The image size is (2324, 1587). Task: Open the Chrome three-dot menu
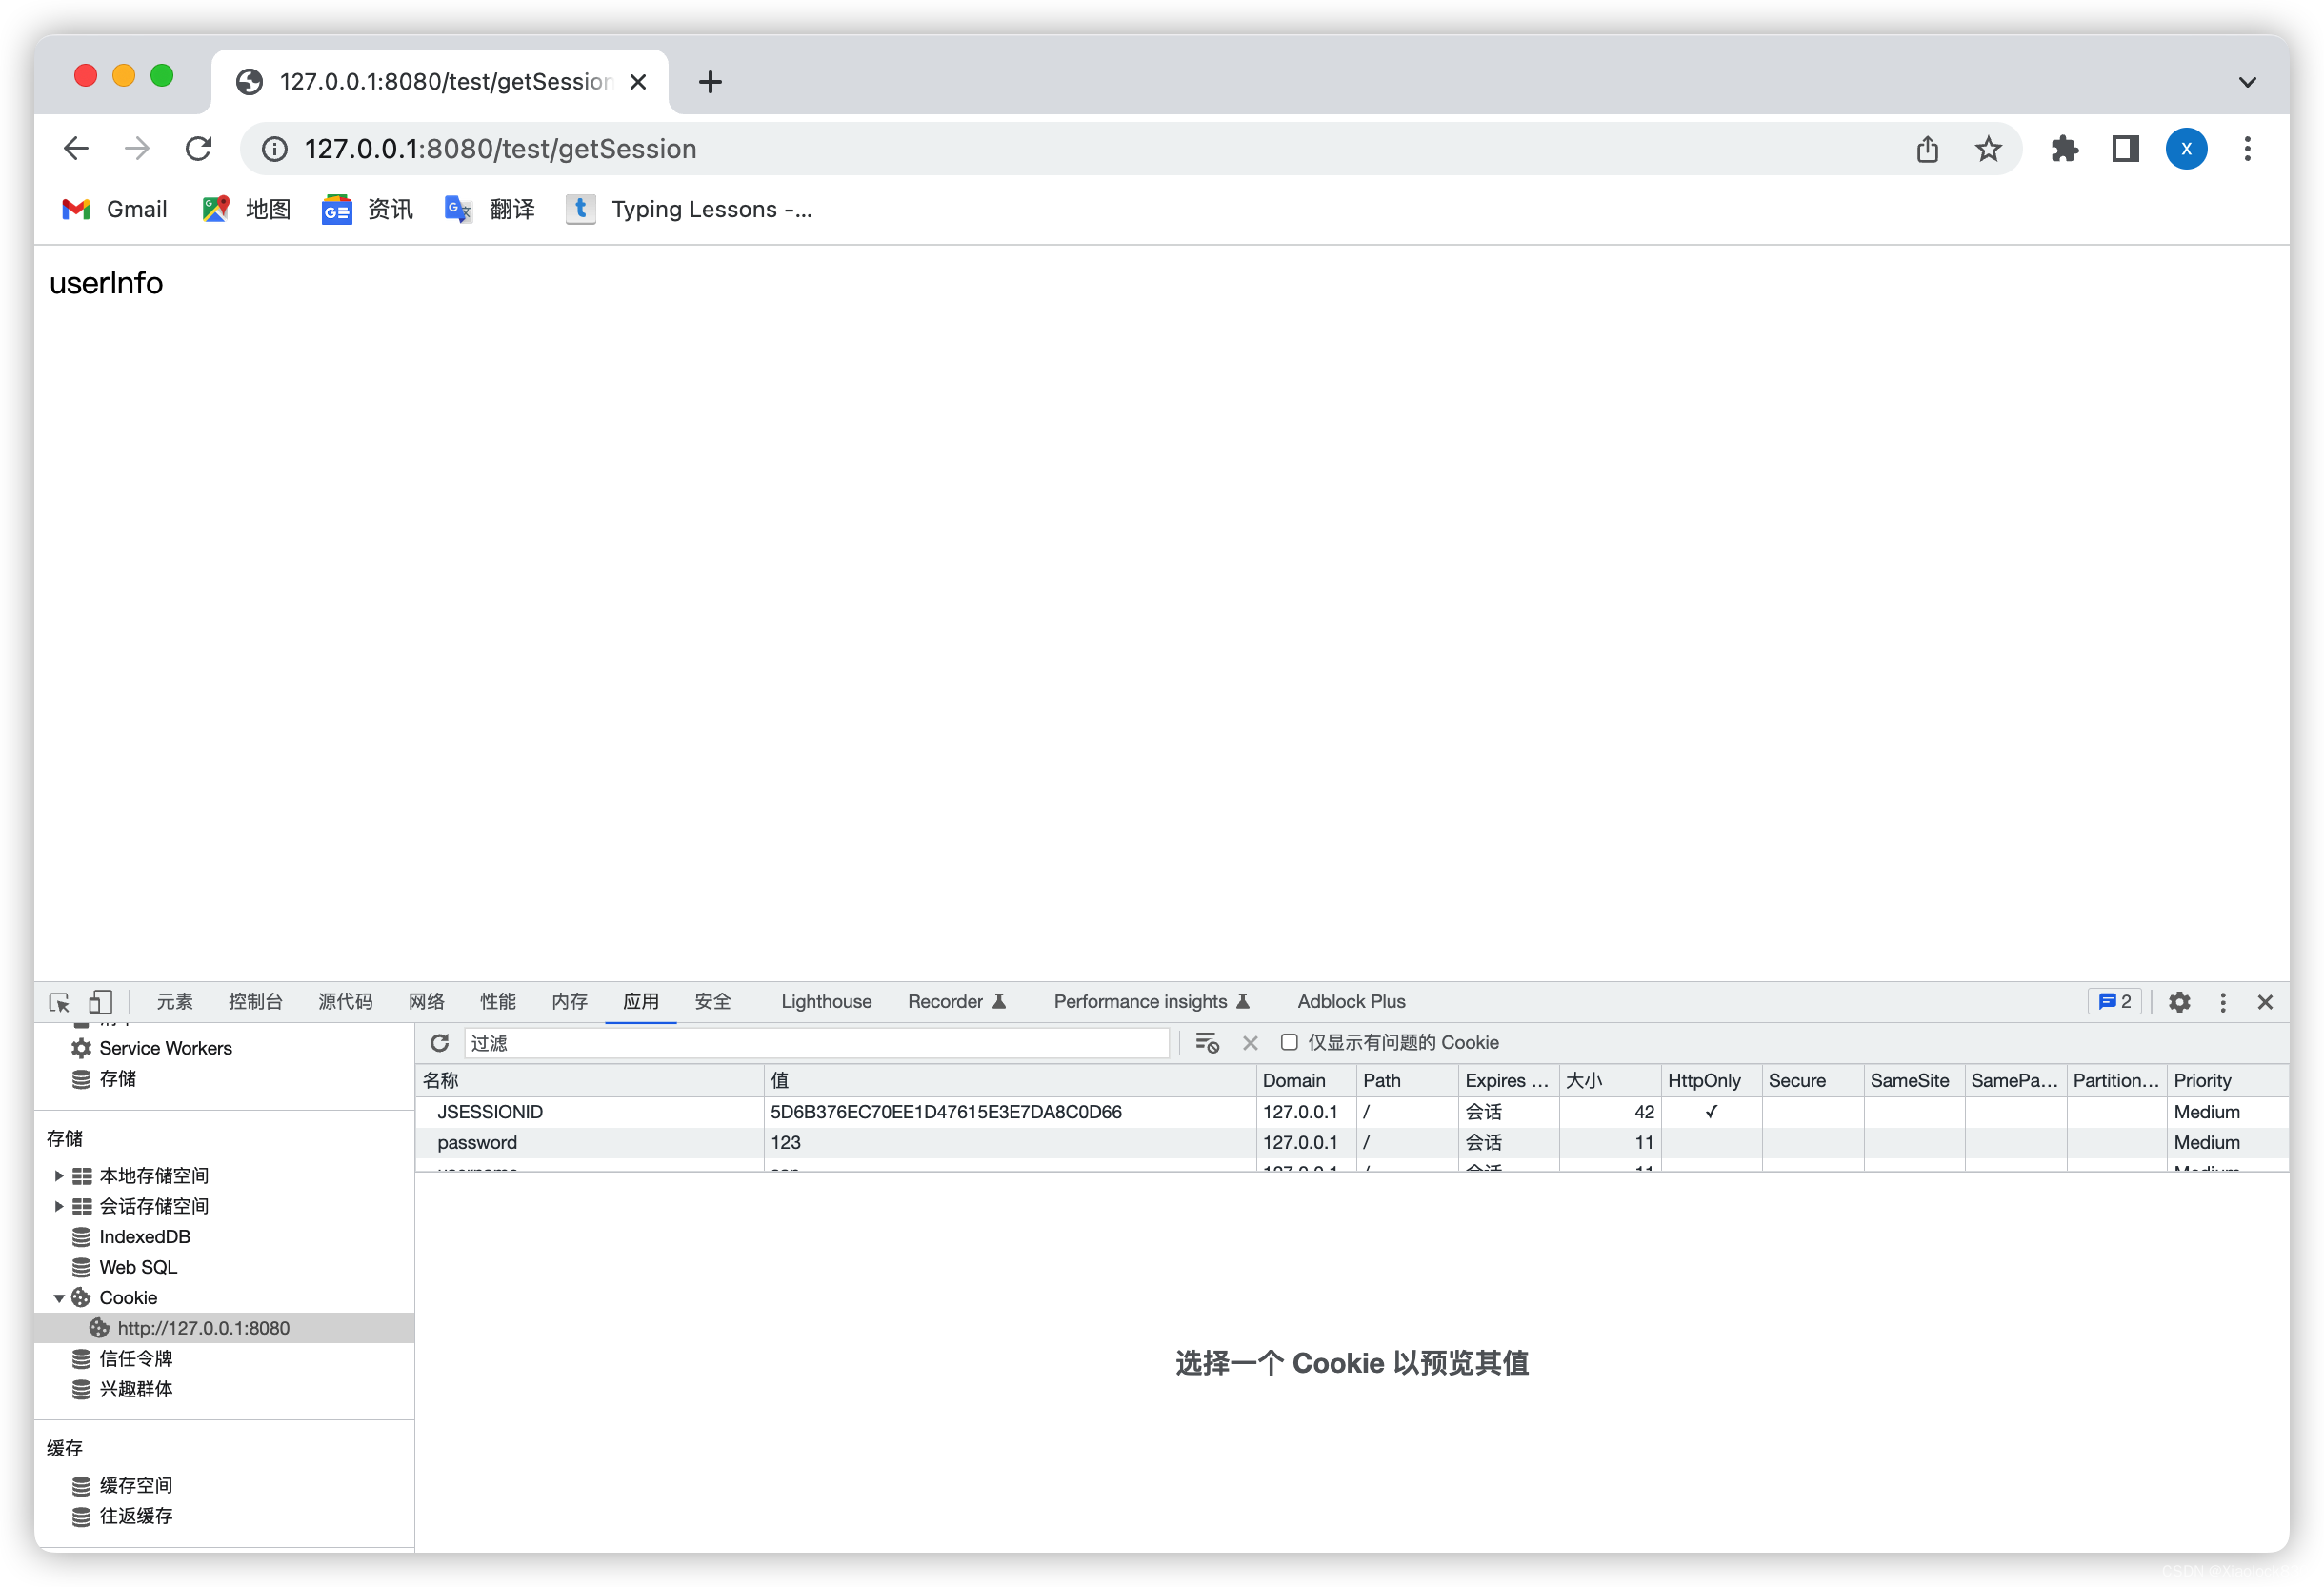point(2247,149)
